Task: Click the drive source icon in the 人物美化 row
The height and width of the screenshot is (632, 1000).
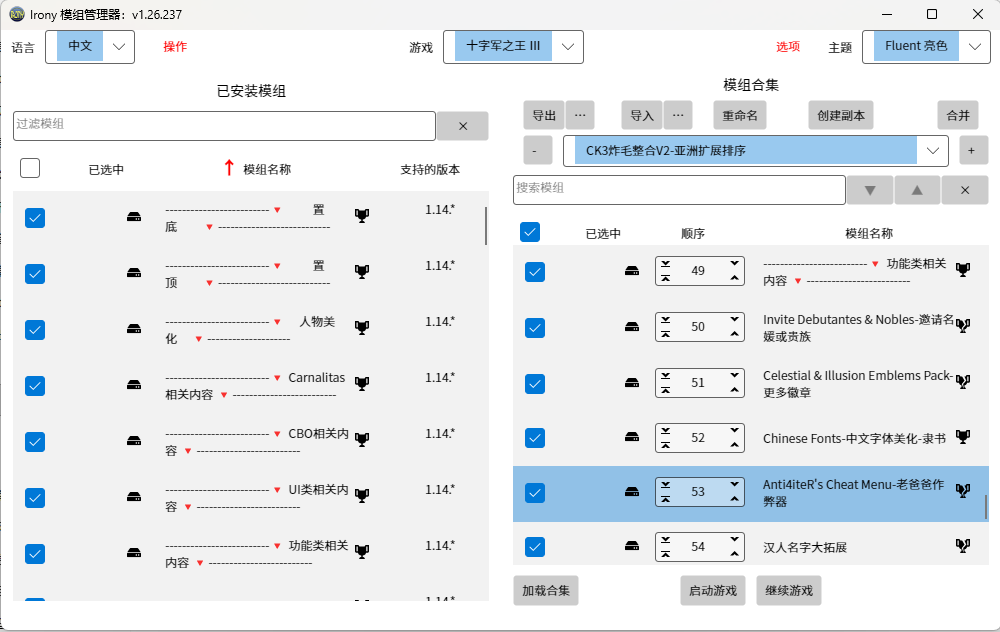Action: click(134, 329)
